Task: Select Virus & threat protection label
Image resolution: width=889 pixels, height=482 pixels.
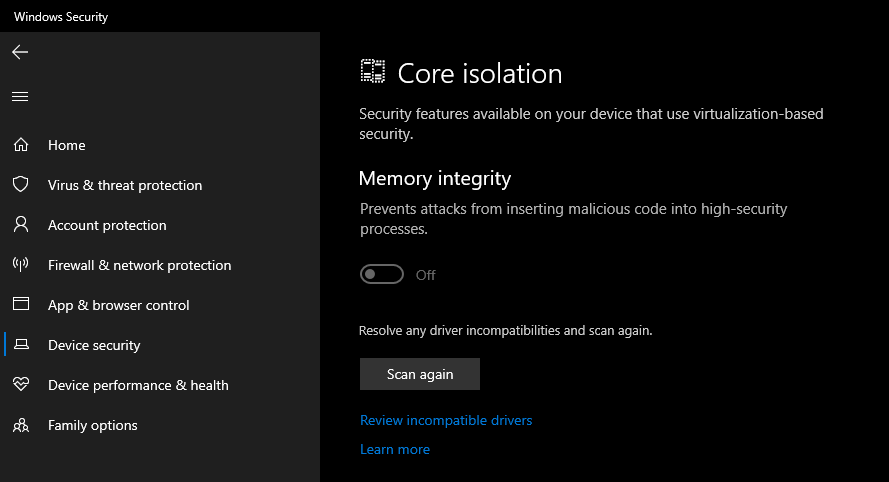Action: coord(125,185)
